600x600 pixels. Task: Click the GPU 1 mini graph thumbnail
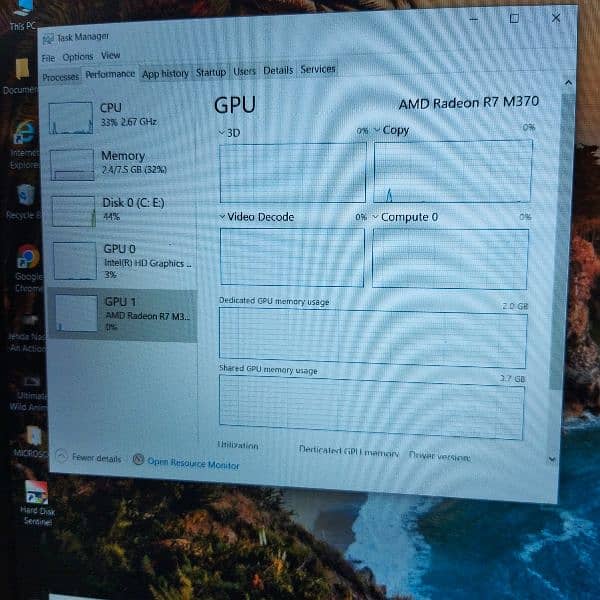pos(77,313)
